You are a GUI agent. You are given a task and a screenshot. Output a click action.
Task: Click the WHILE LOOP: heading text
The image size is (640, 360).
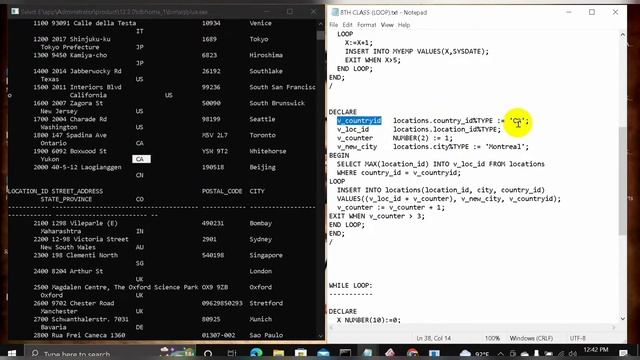[351, 285]
